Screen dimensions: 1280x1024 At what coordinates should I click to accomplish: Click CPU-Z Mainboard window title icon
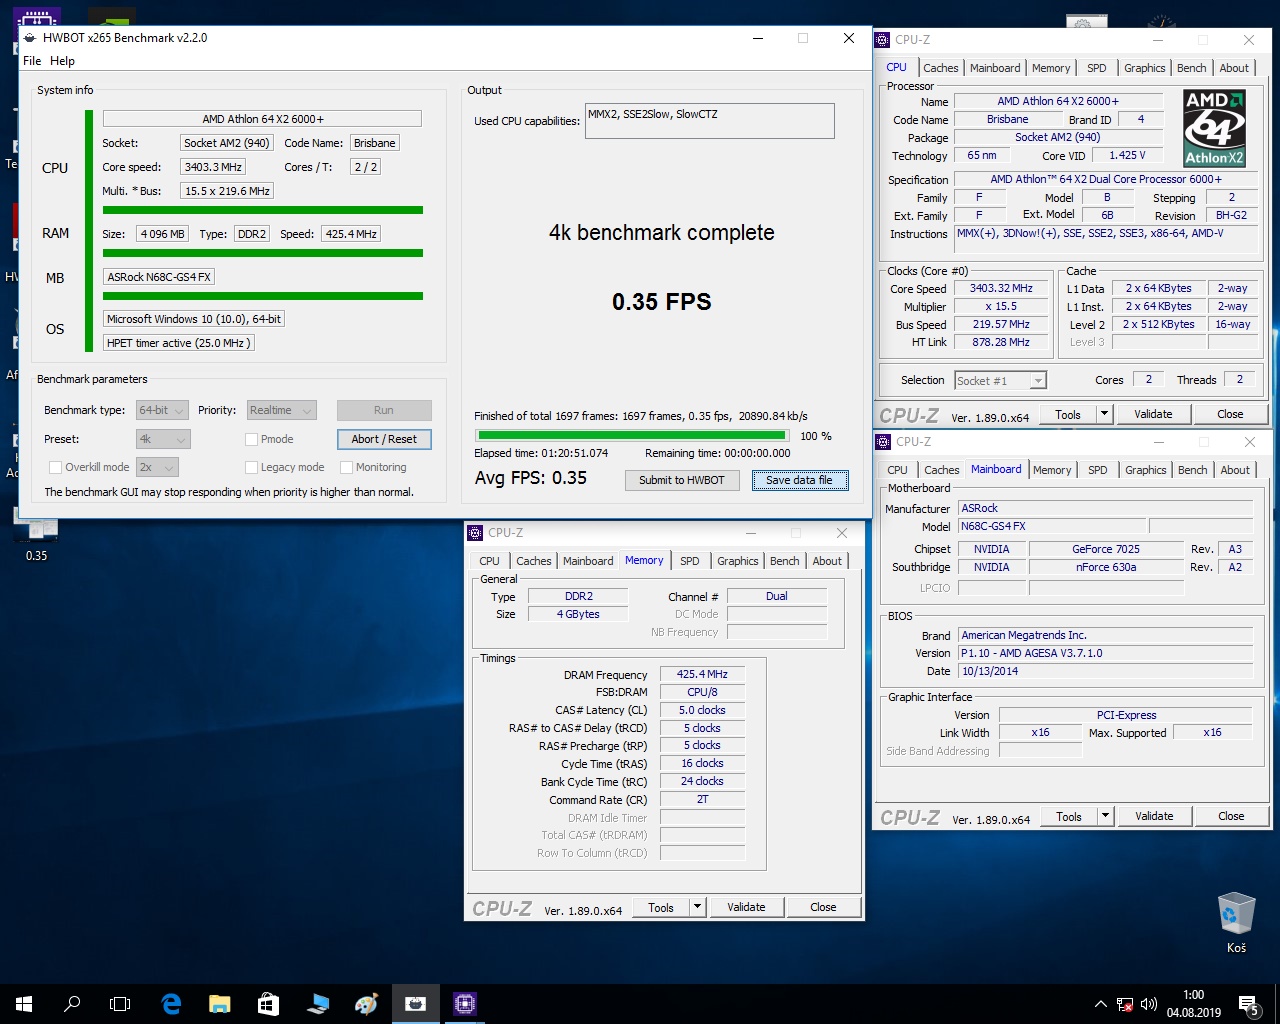coord(883,441)
